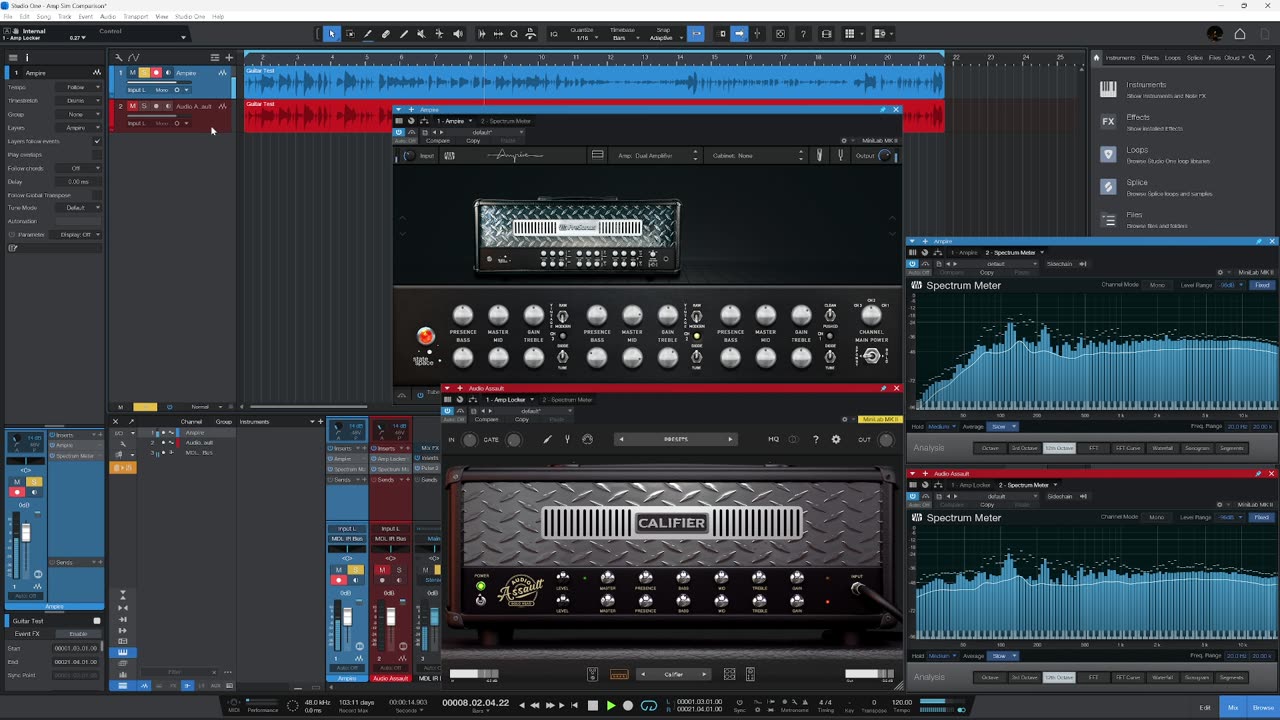The width and height of the screenshot is (1280, 720).
Task: Select the Arrow tool in the toolbar
Action: click(x=332, y=34)
